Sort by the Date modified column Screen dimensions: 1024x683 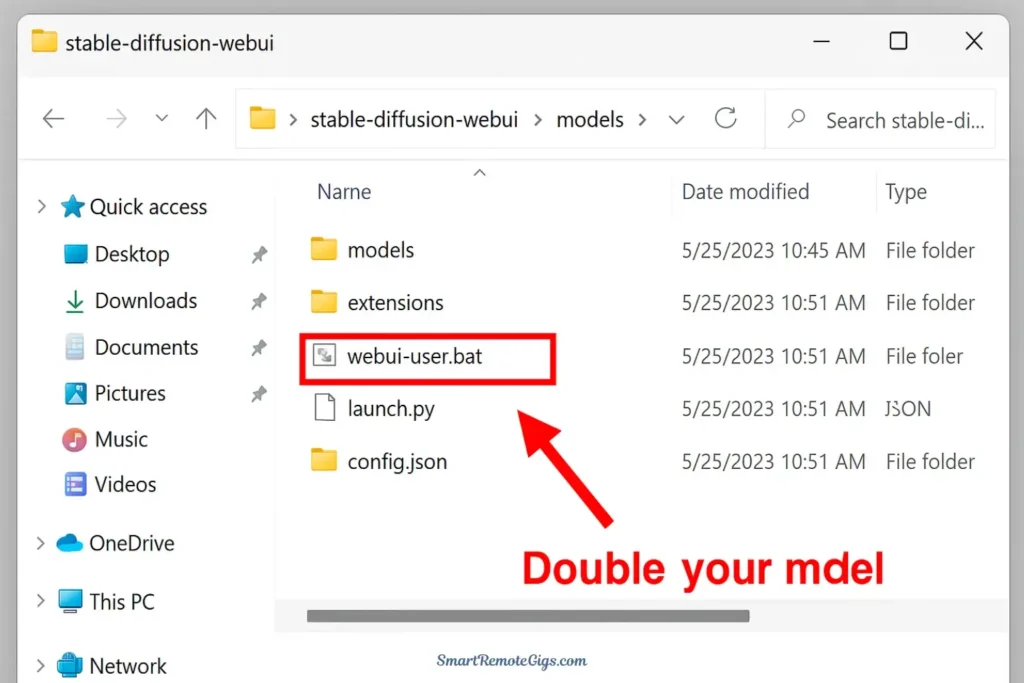click(x=745, y=191)
